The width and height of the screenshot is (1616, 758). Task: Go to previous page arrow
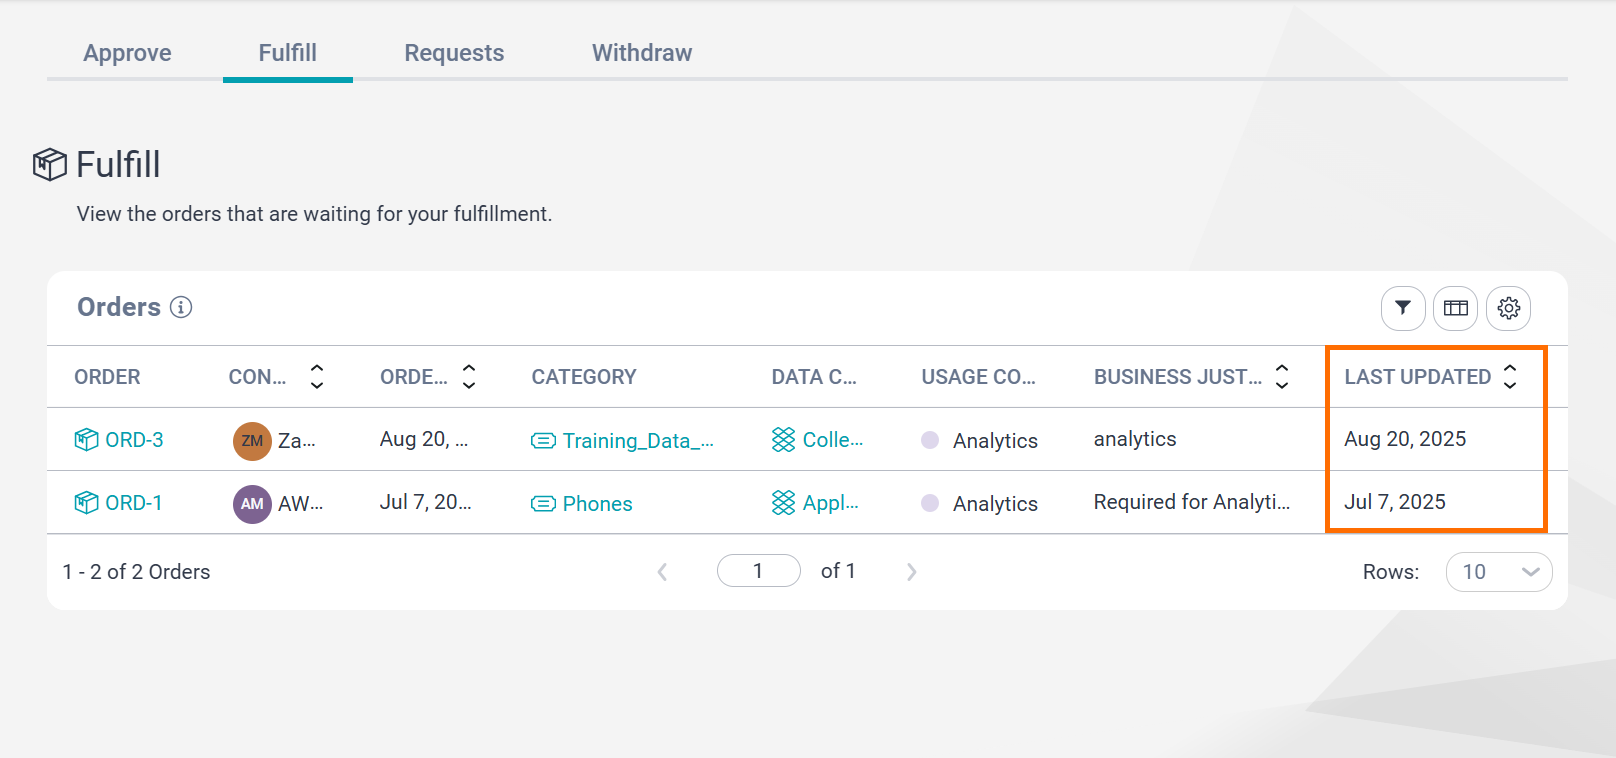click(x=662, y=572)
